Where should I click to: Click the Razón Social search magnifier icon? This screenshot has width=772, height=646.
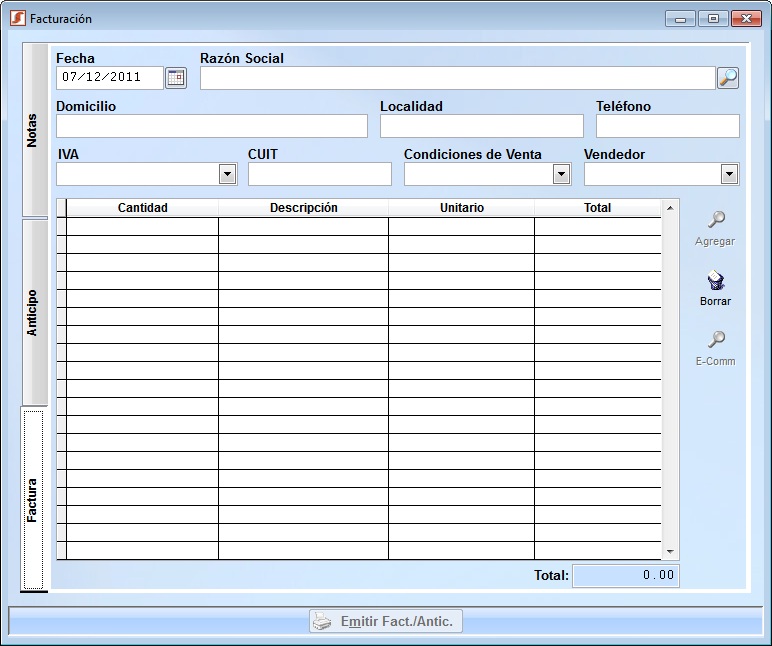[728, 78]
